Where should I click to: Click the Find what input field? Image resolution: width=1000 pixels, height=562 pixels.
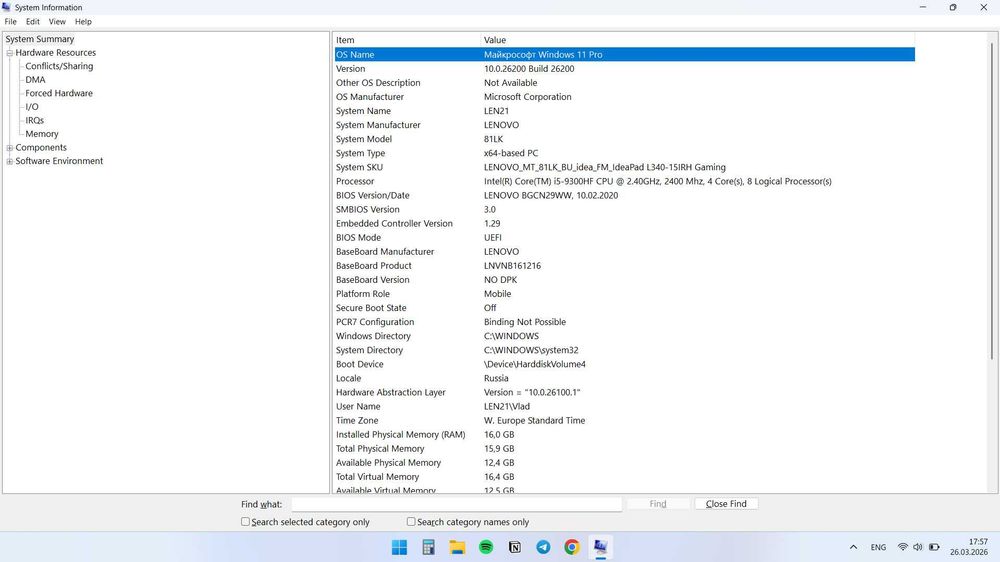(457, 504)
